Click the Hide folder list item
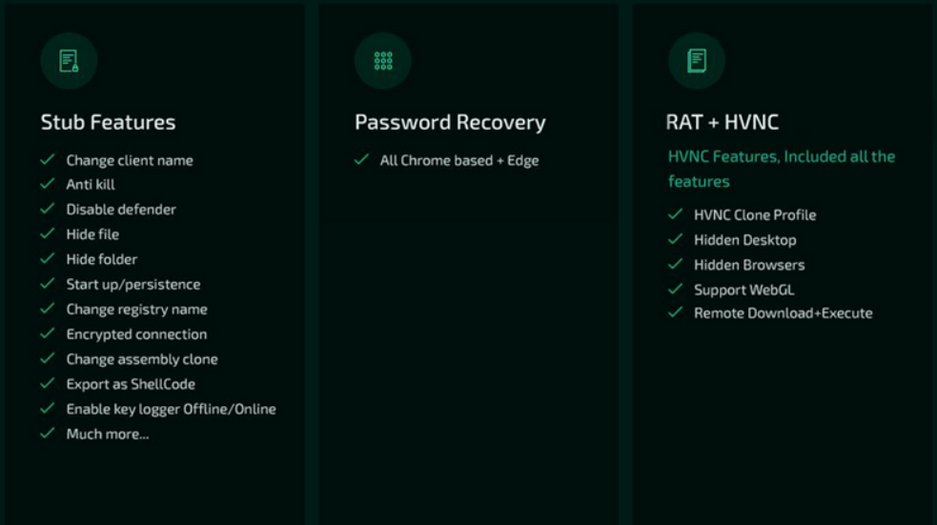 tap(101, 259)
